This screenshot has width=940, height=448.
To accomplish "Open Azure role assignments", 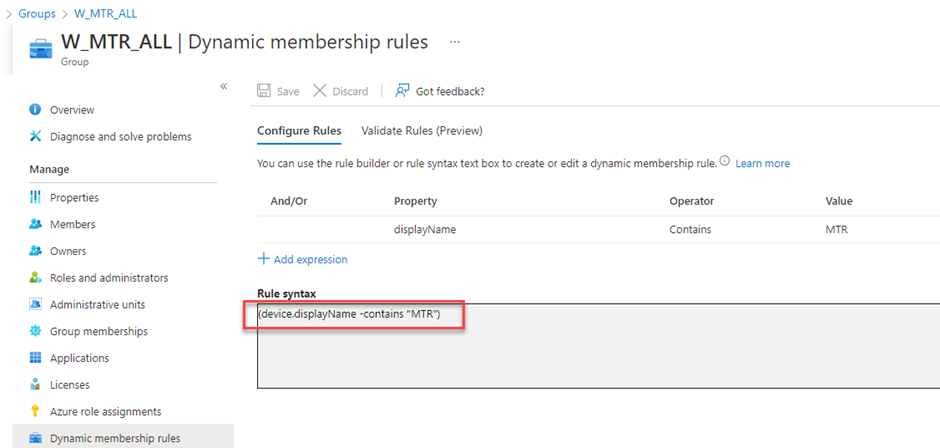I will tap(106, 411).
